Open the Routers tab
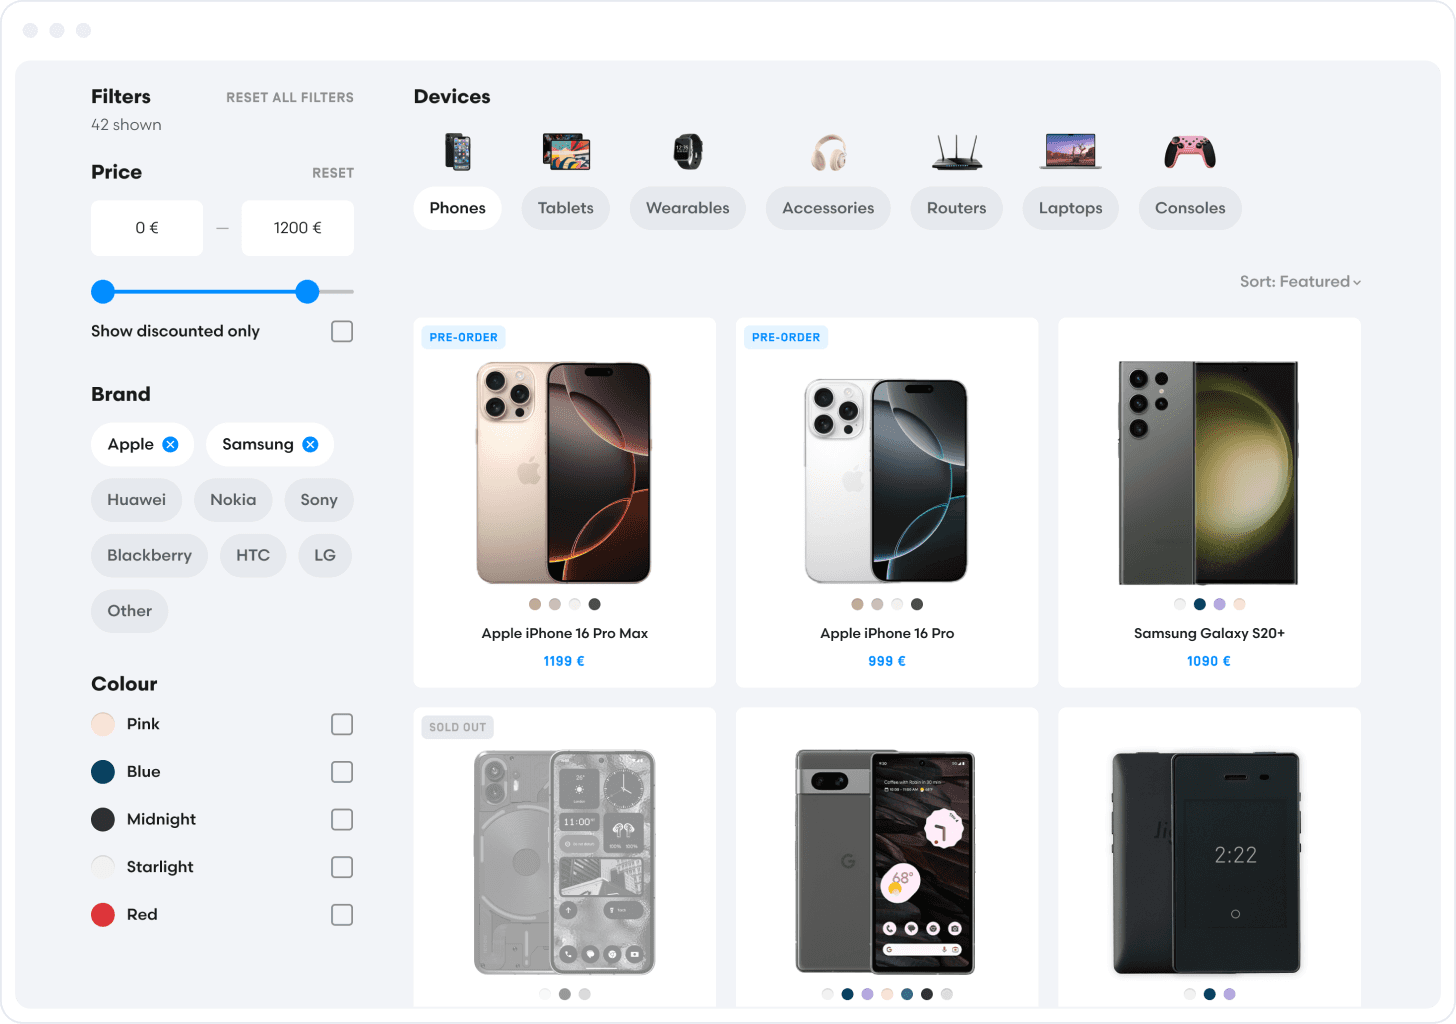The height and width of the screenshot is (1024, 1456). click(957, 208)
